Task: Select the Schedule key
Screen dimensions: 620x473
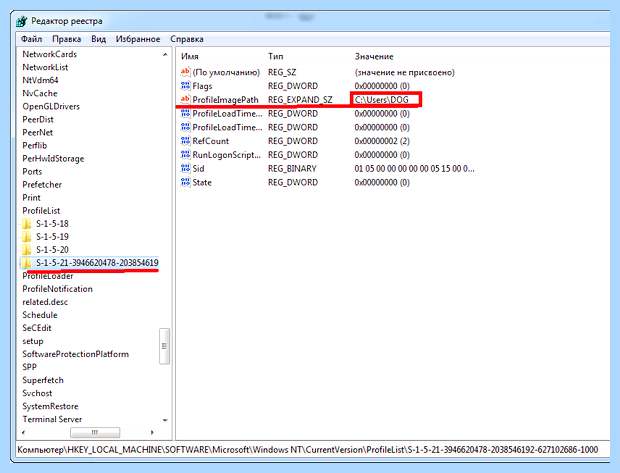Action: click(x=40, y=315)
